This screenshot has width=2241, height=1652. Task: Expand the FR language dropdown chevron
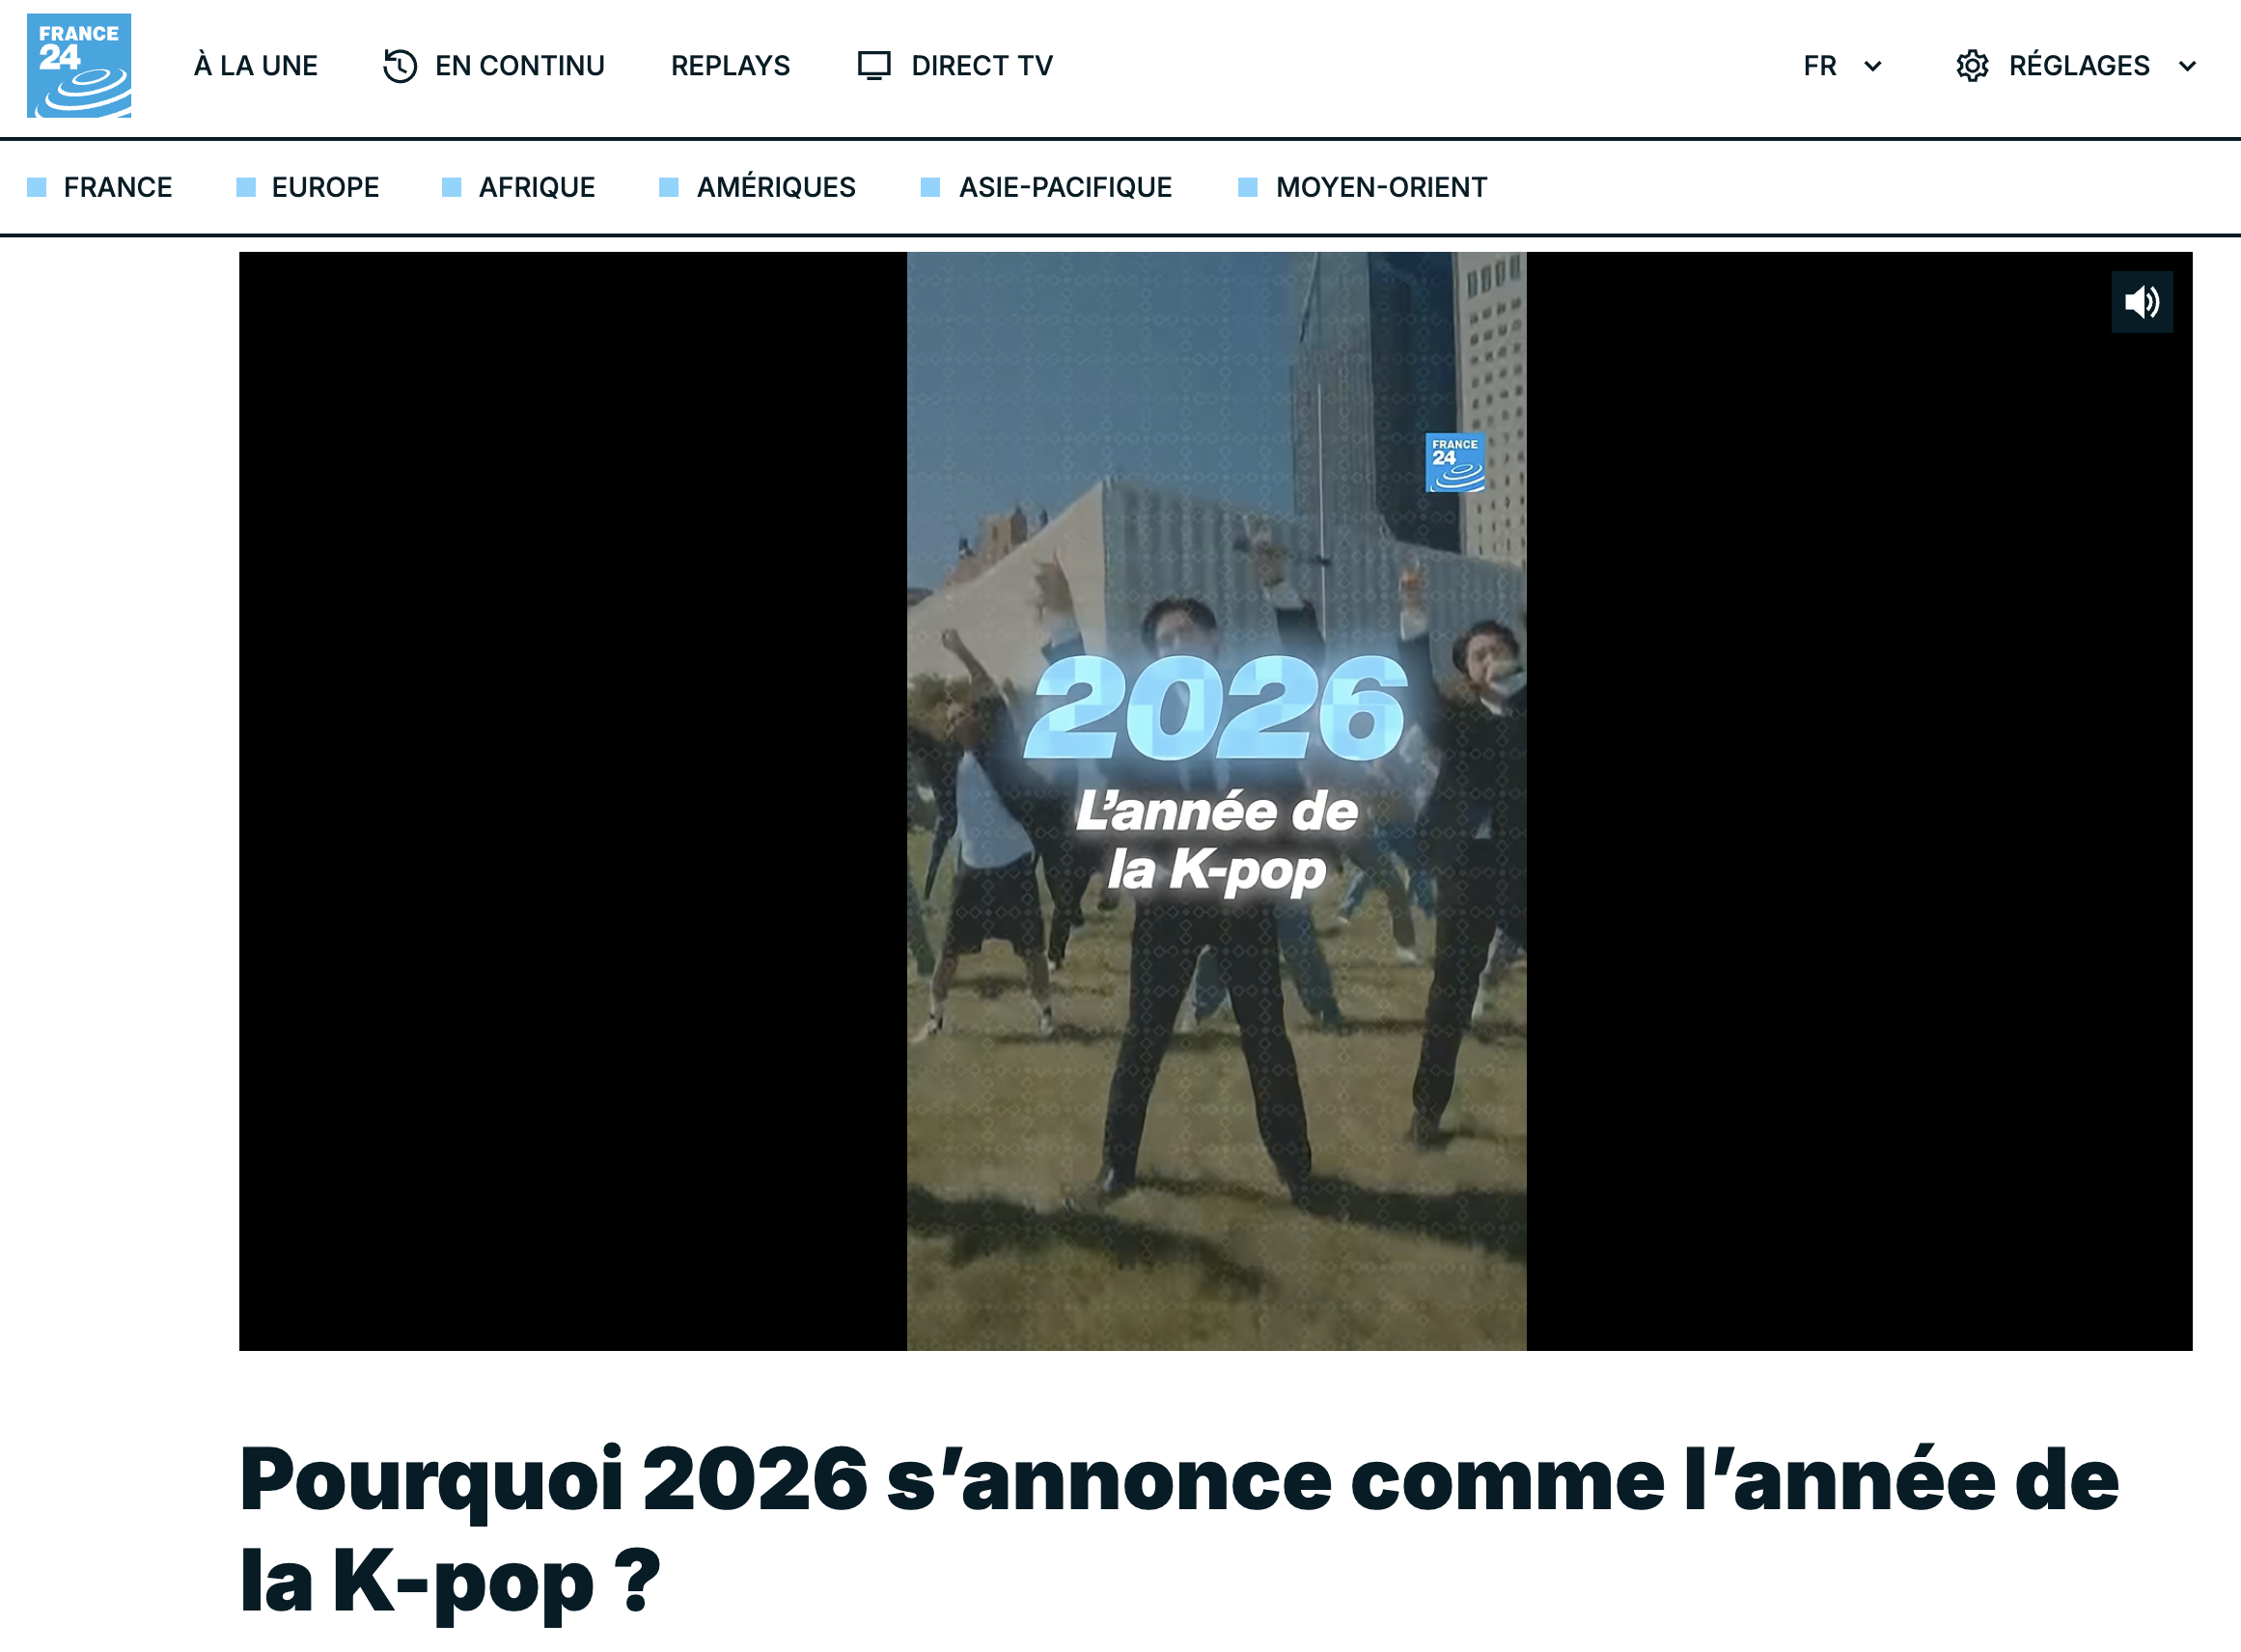click(x=1873, y=66)
